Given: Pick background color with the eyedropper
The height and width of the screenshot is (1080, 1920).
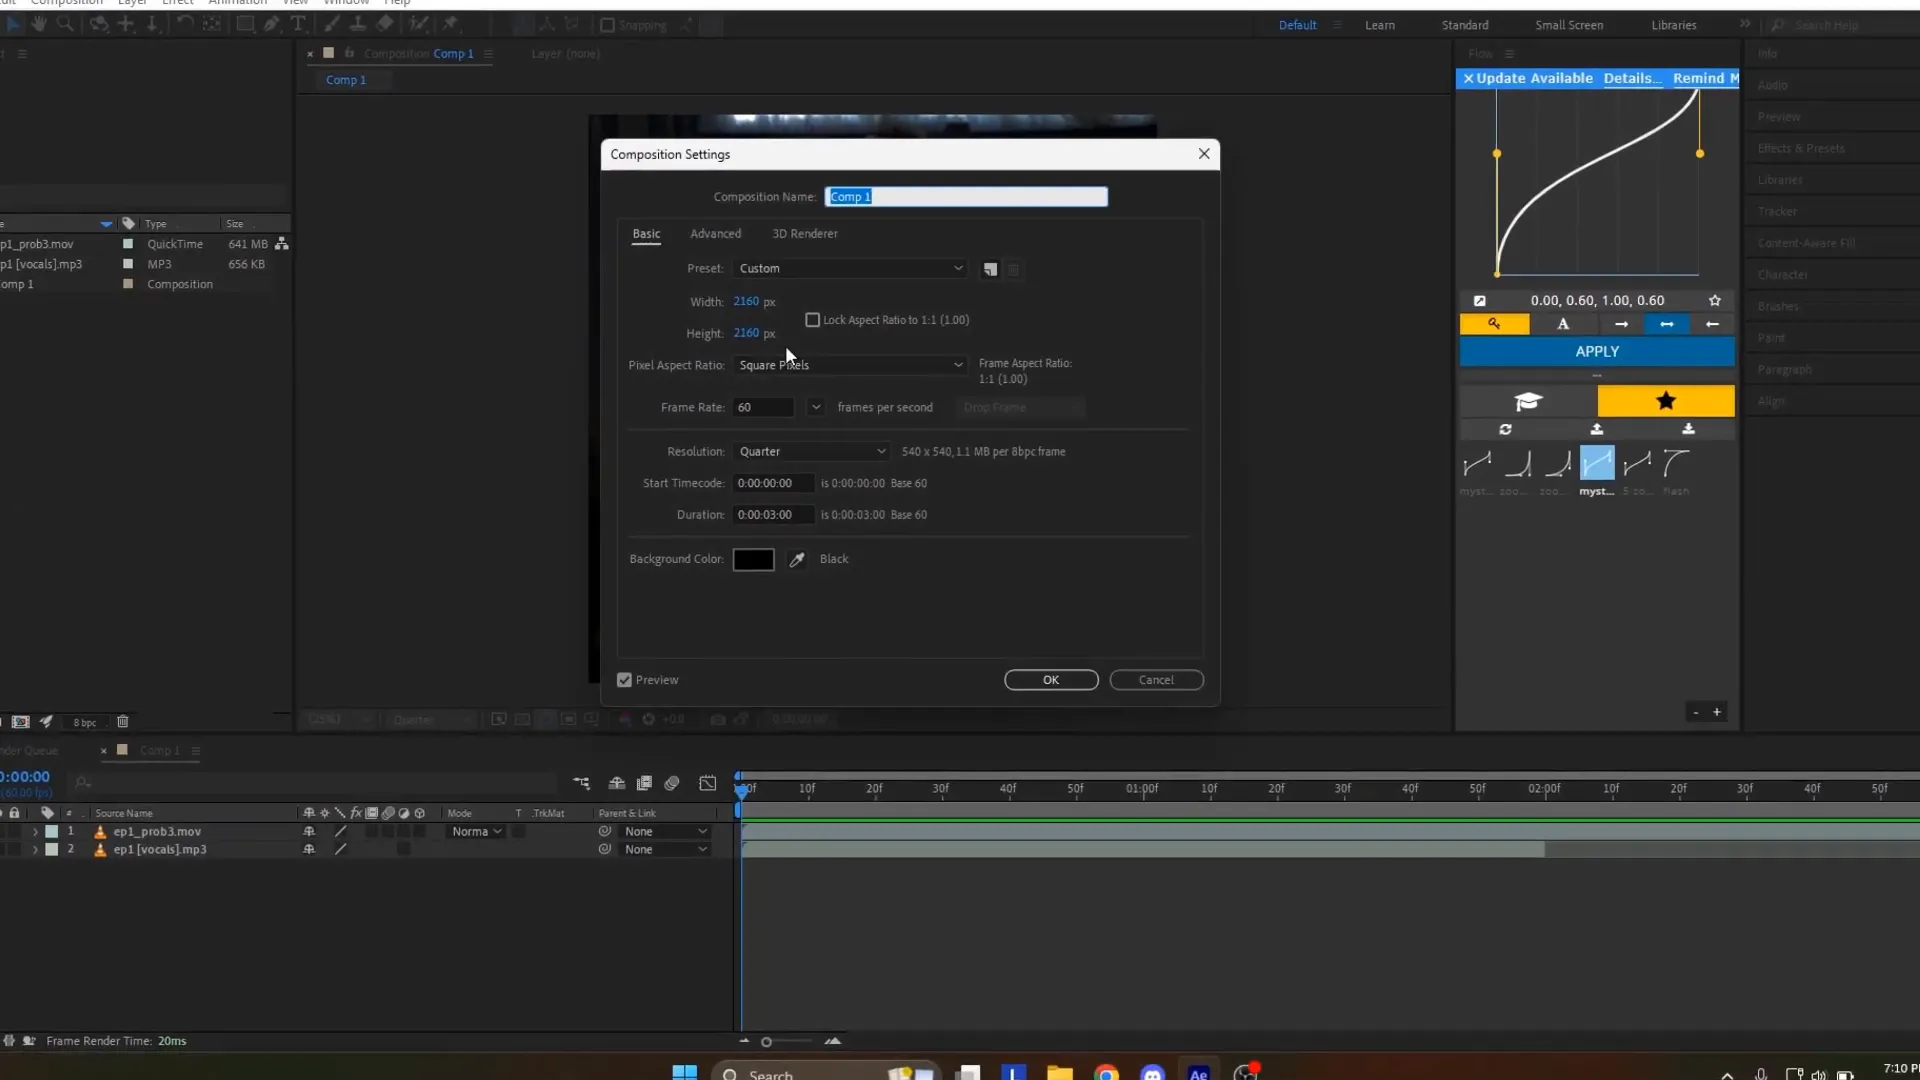Looking at the screenshot, I should 797,559.
